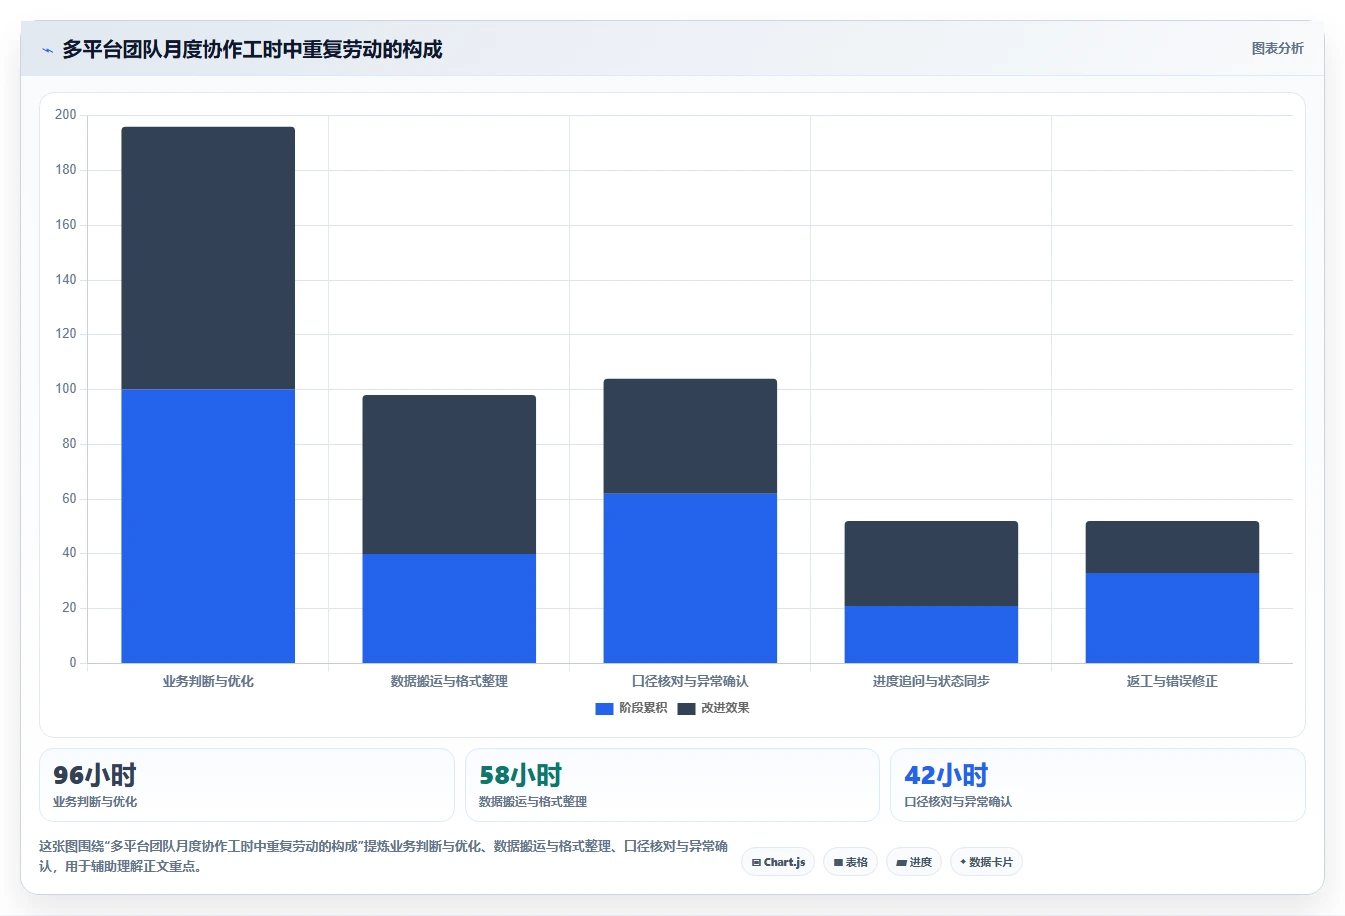The width and height of the screenshot is (1345, 916).
Task: Click the y-axis value 100
Action: [66, 389]
